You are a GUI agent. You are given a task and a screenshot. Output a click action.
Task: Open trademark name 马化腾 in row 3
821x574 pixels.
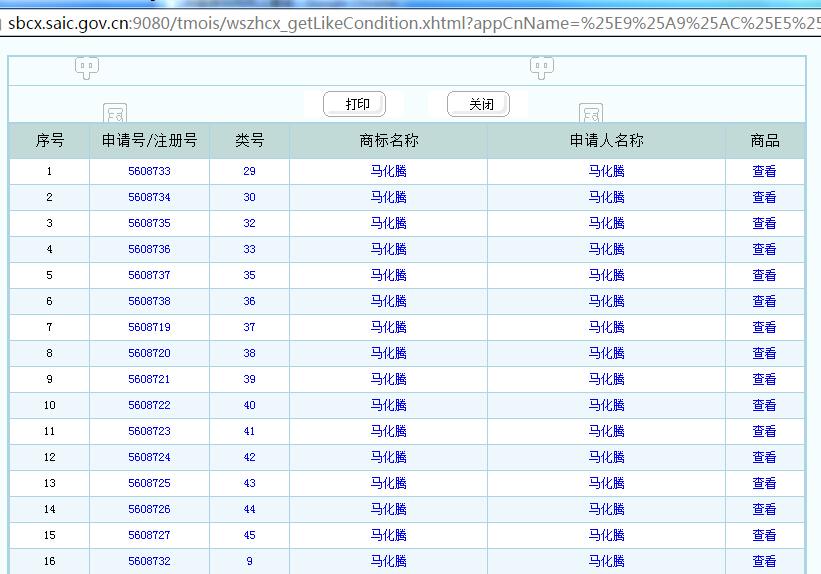click(x=388, y=223)
